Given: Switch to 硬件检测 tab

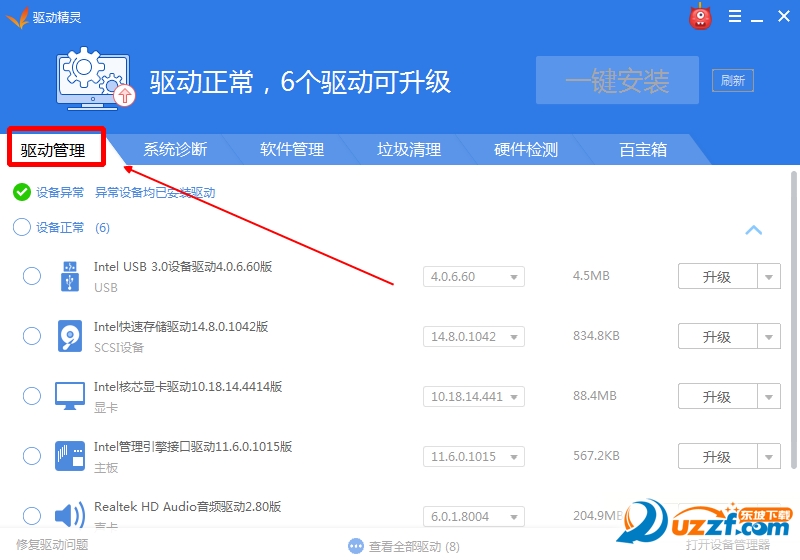Looking at the screenshot, I should (x=526, y=149).
